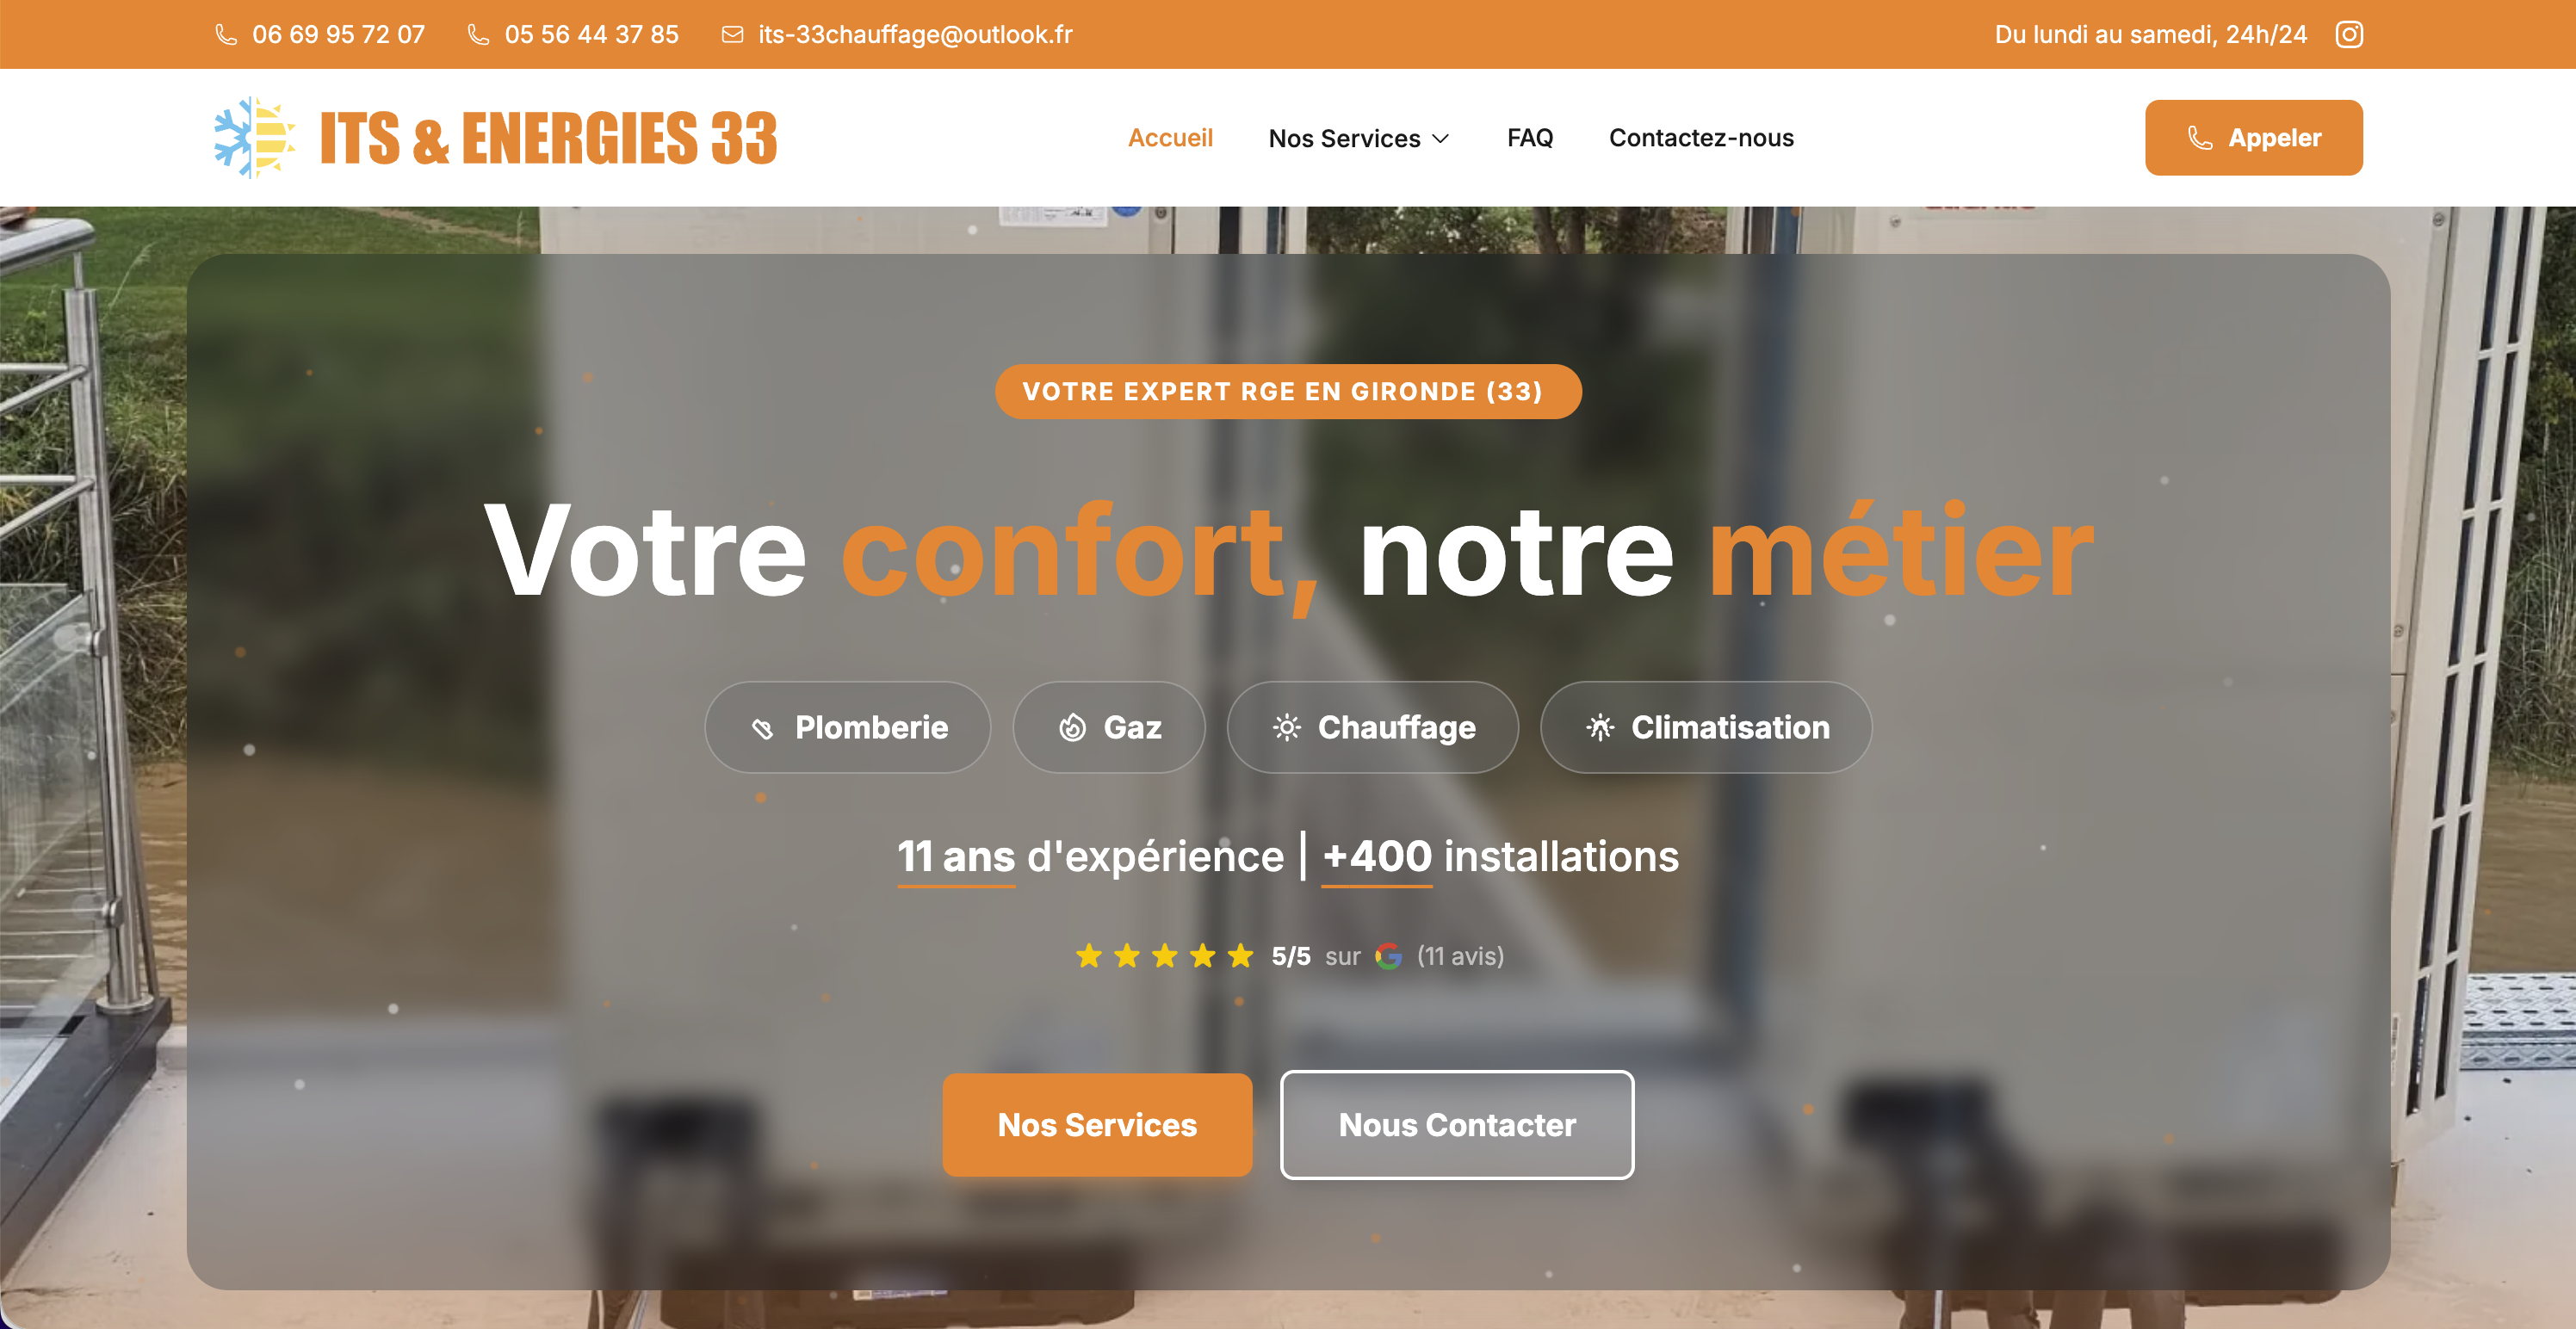Click the ITS & ENERGIES 33 logo text
The height and width of the screenshot is (1329, 2576).
click(x=548, y=138)
